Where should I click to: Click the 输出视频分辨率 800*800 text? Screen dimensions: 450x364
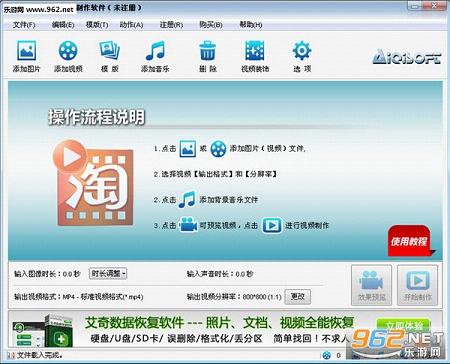coord(234,297)
